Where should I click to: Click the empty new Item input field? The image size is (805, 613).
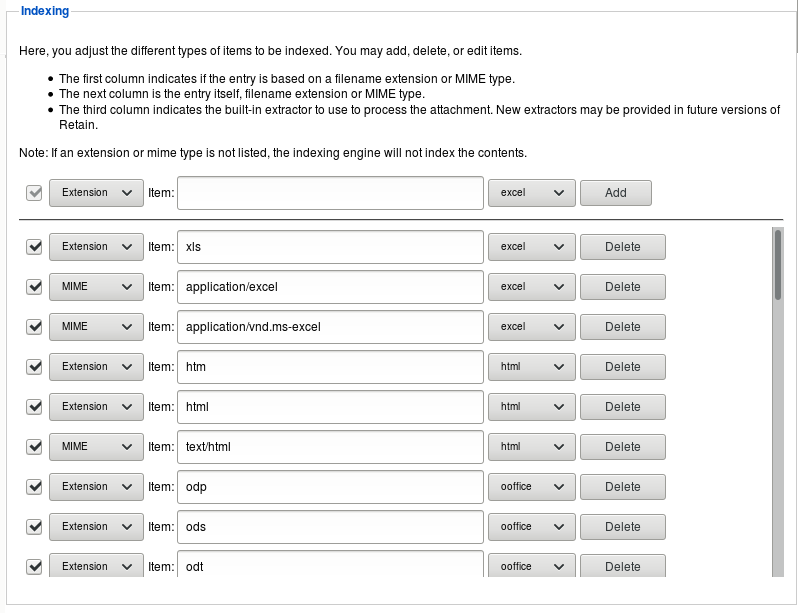pos(330,192)
